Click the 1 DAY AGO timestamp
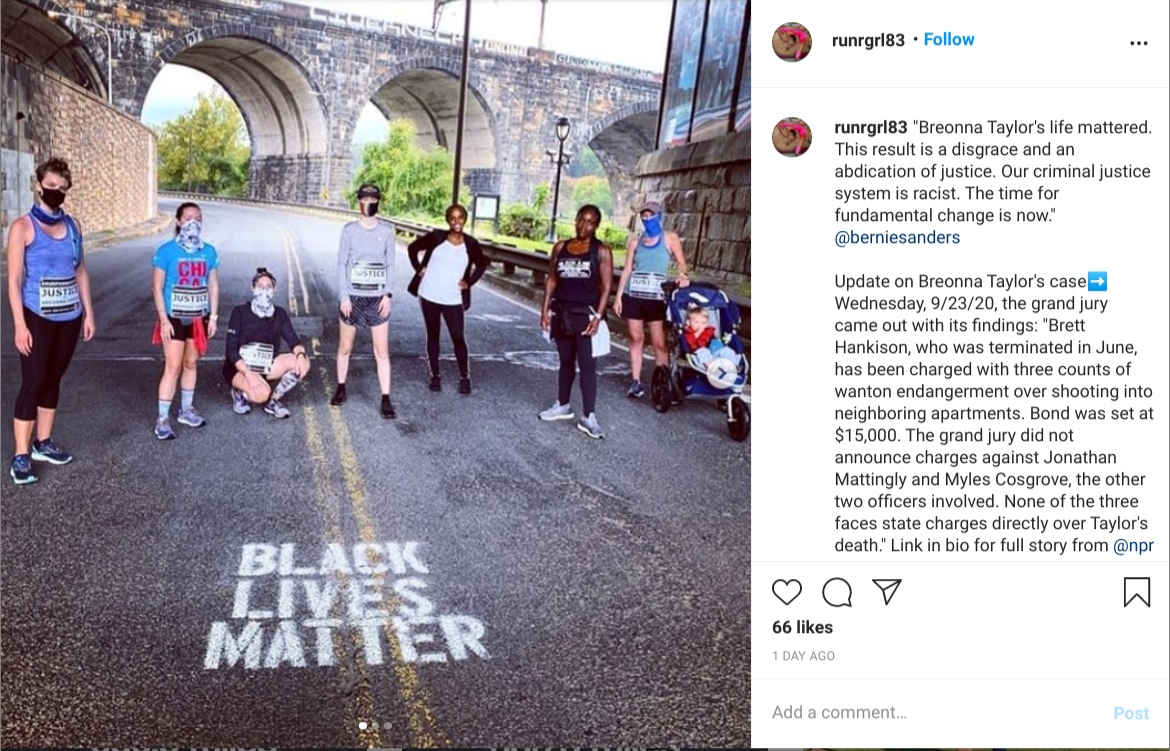The width and height of the screenshot is (1170, 751). tap(803, 656)
